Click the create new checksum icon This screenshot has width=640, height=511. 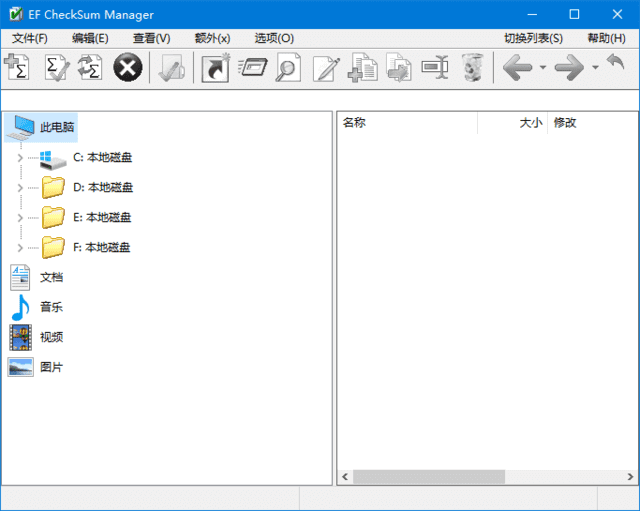tap(17, 68)
